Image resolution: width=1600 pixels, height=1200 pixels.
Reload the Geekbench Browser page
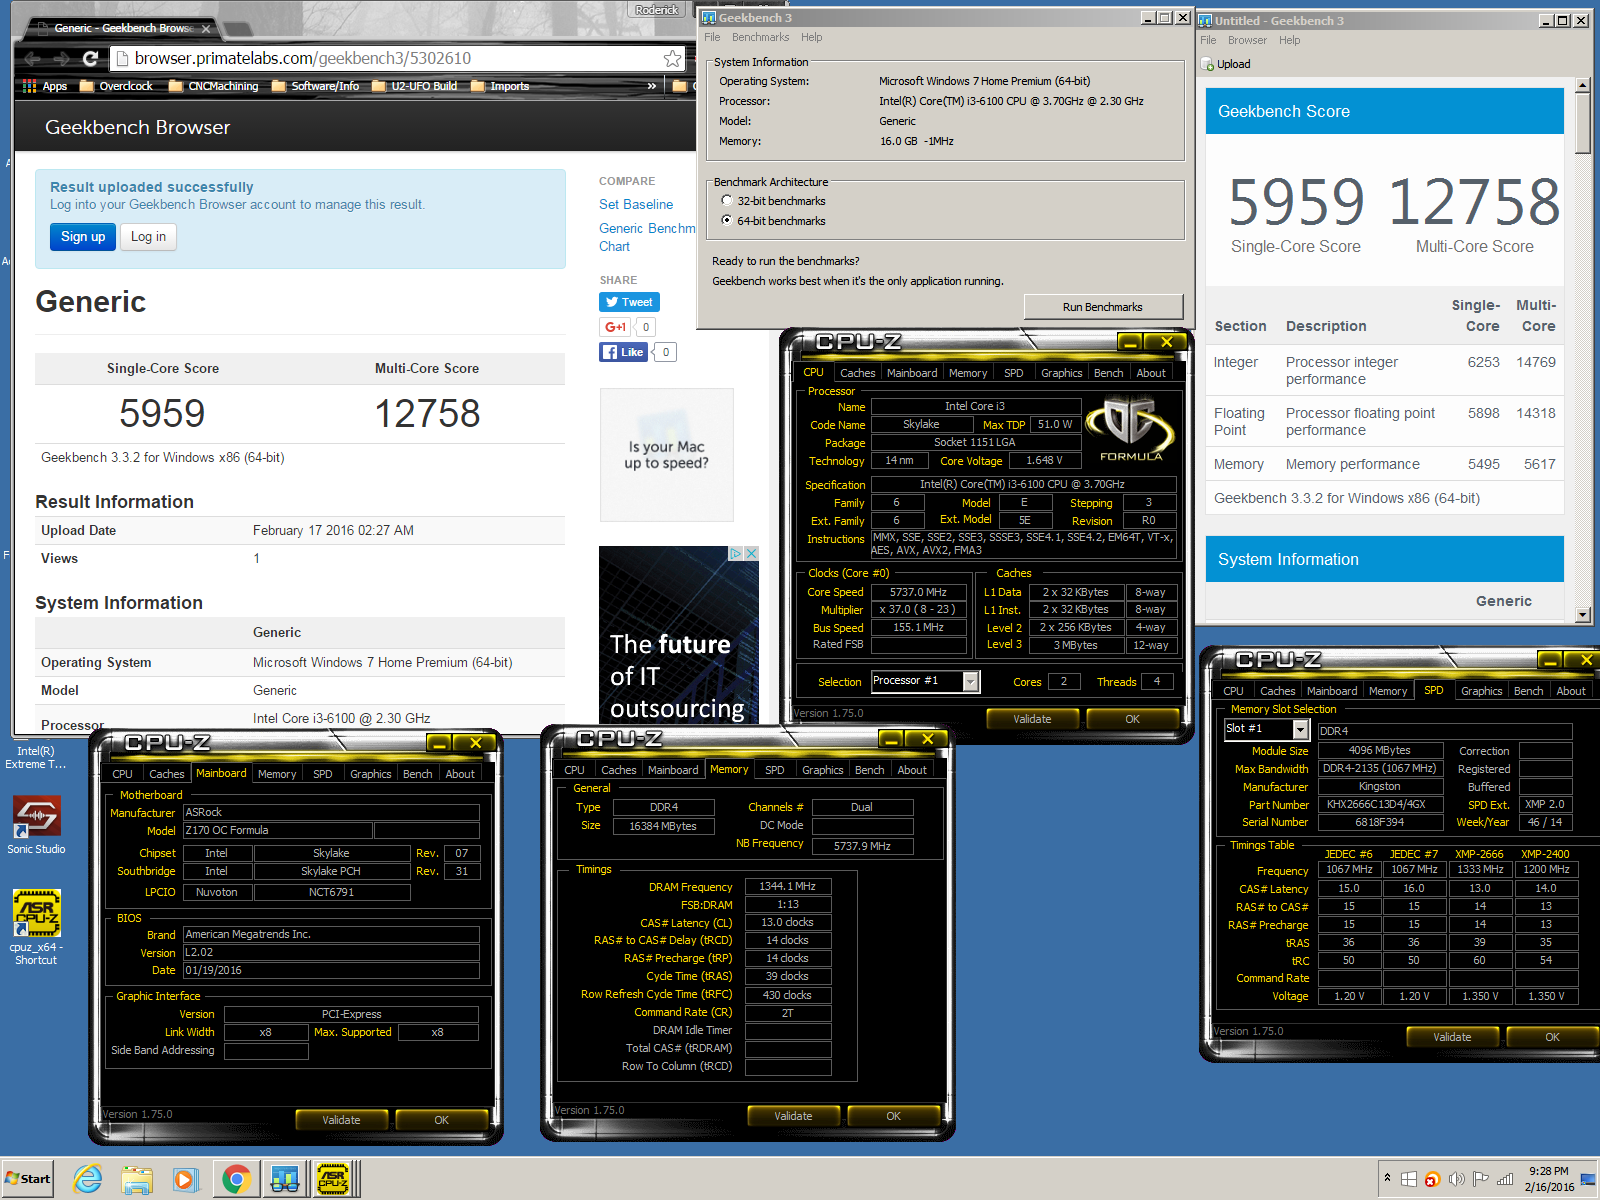tap(90, 59)
